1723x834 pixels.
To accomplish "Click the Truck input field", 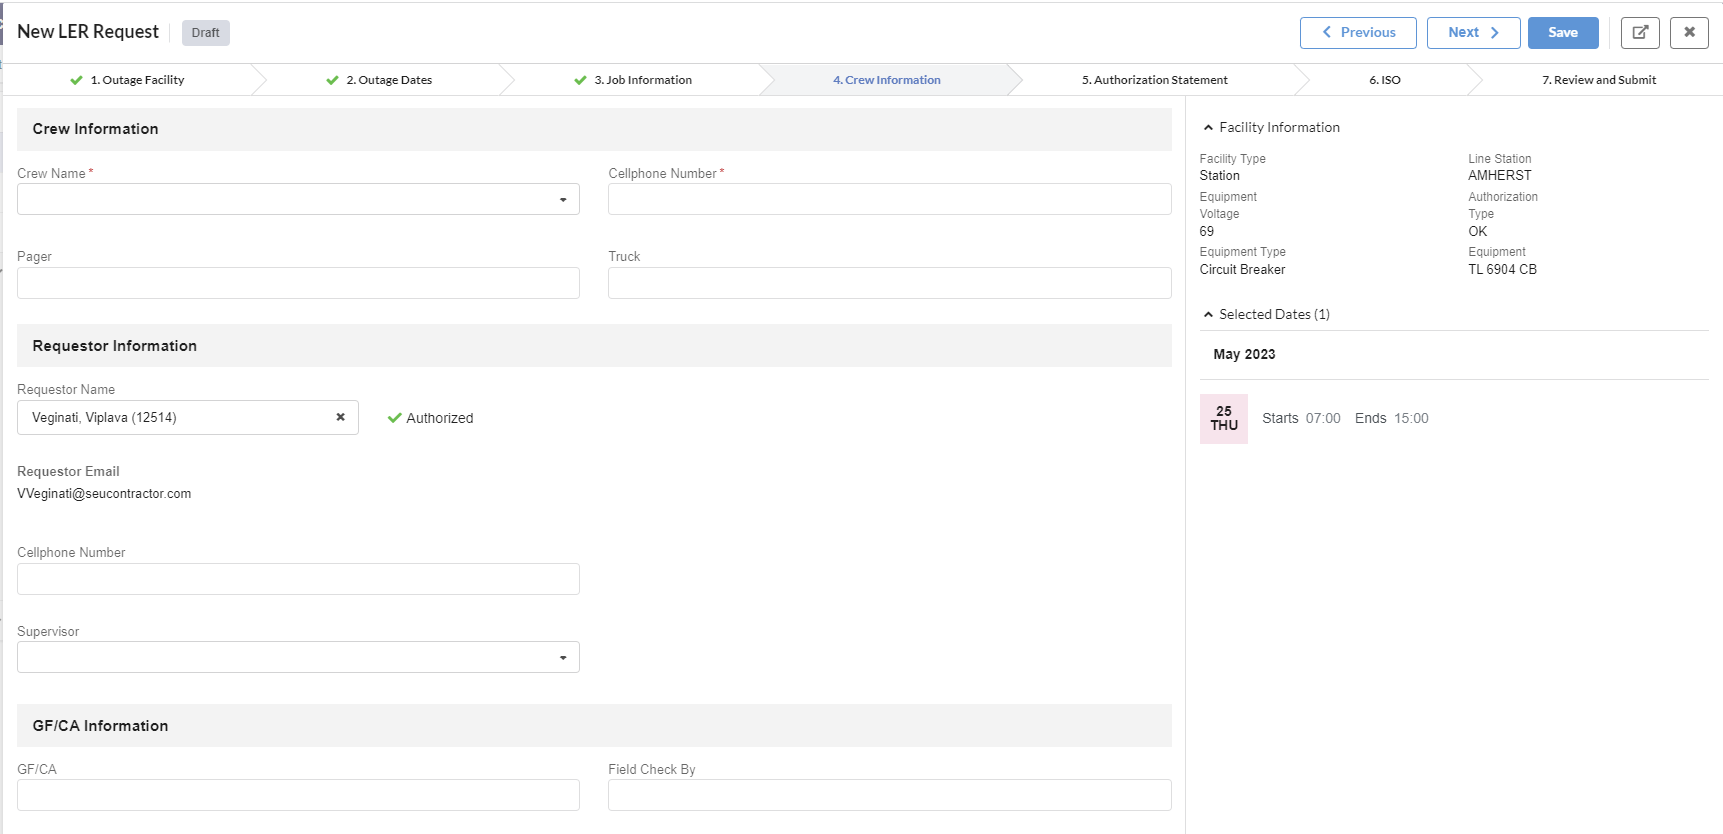I will point(889,283).
